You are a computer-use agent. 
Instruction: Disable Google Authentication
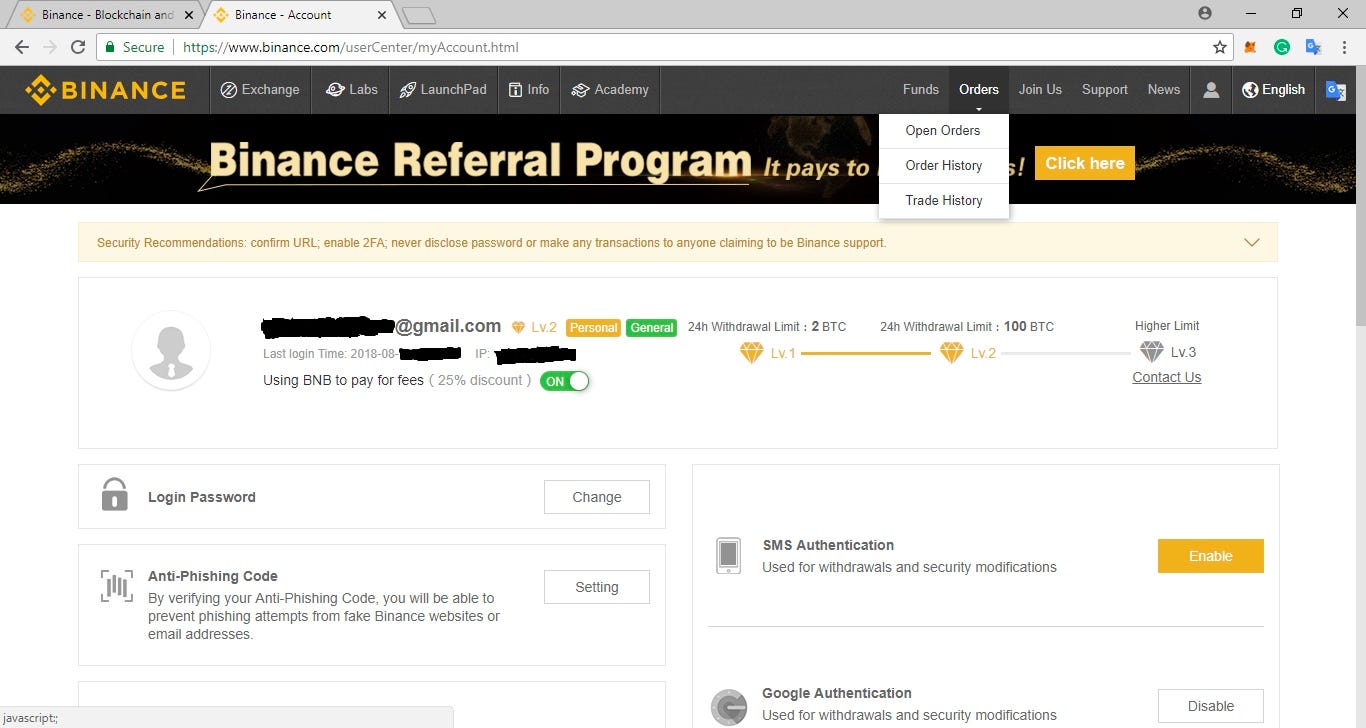pos(1211,706)
